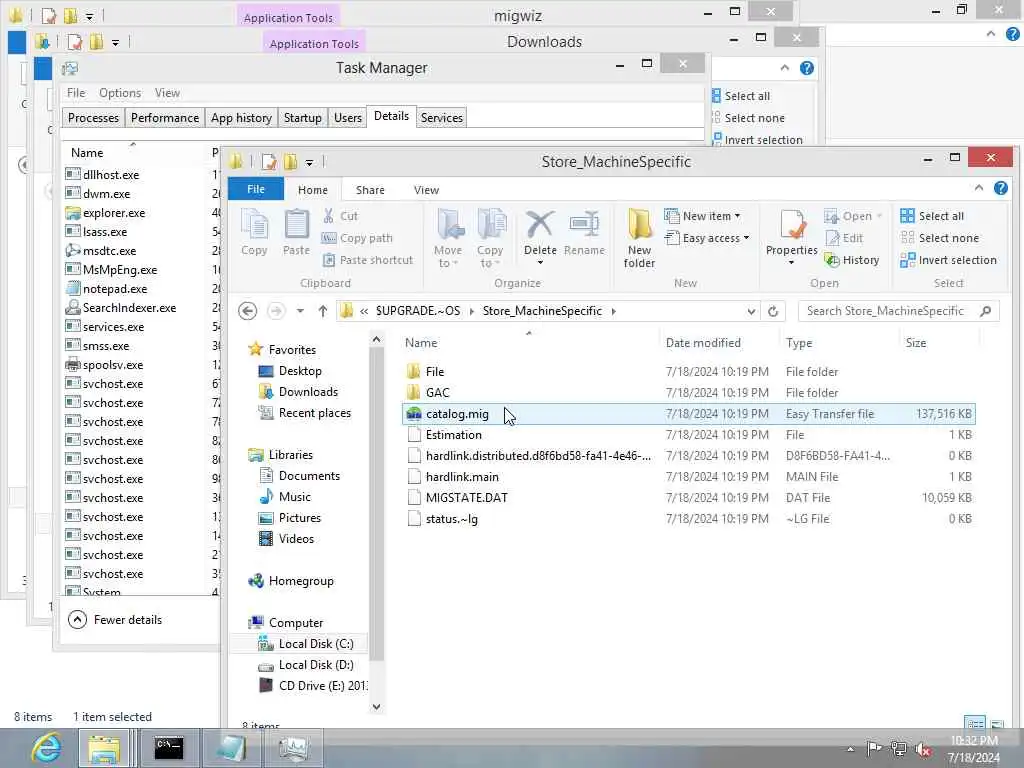Image resolution: width=1024 pixels, height=768 pixels.
Task: Click the catalog.mig file icon
Action: (x=413, y=414)
